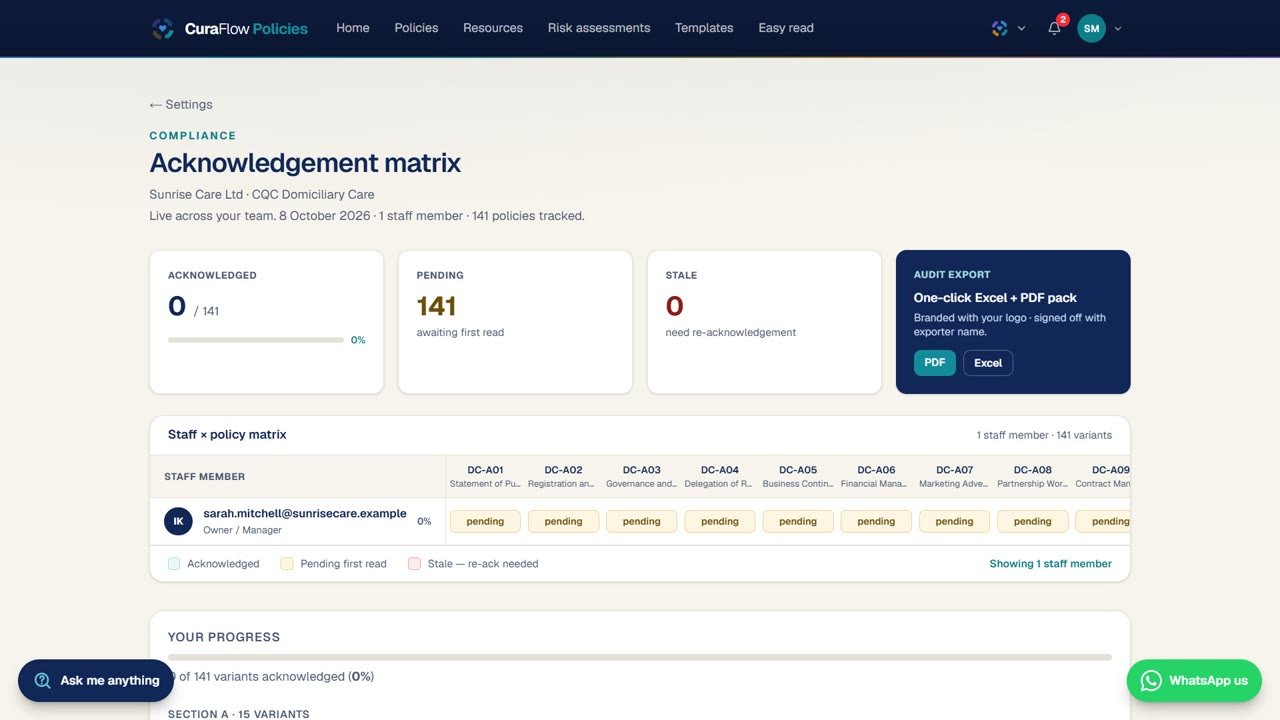Export the audit pack as Excel
The height and width of the screenshot is (720, 1280).
(x=988, y=363)
